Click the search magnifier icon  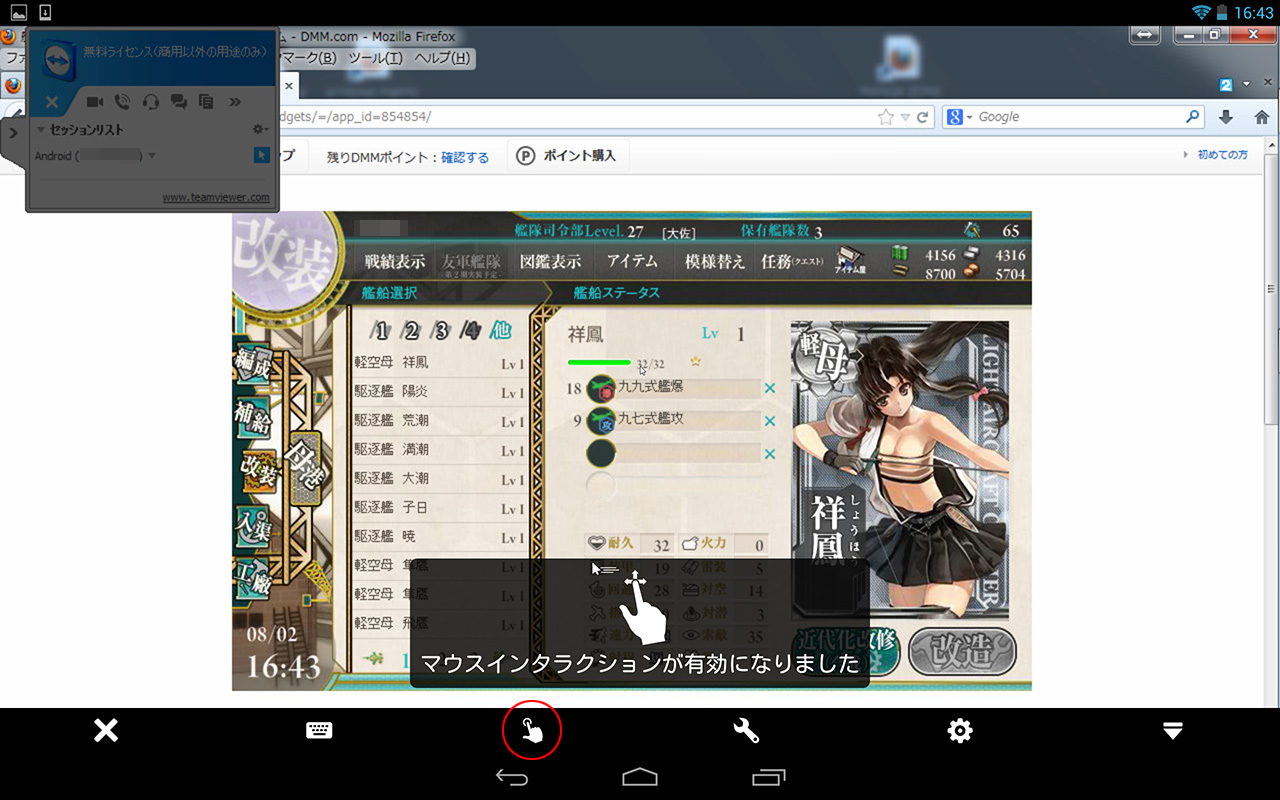[1193, 117]
